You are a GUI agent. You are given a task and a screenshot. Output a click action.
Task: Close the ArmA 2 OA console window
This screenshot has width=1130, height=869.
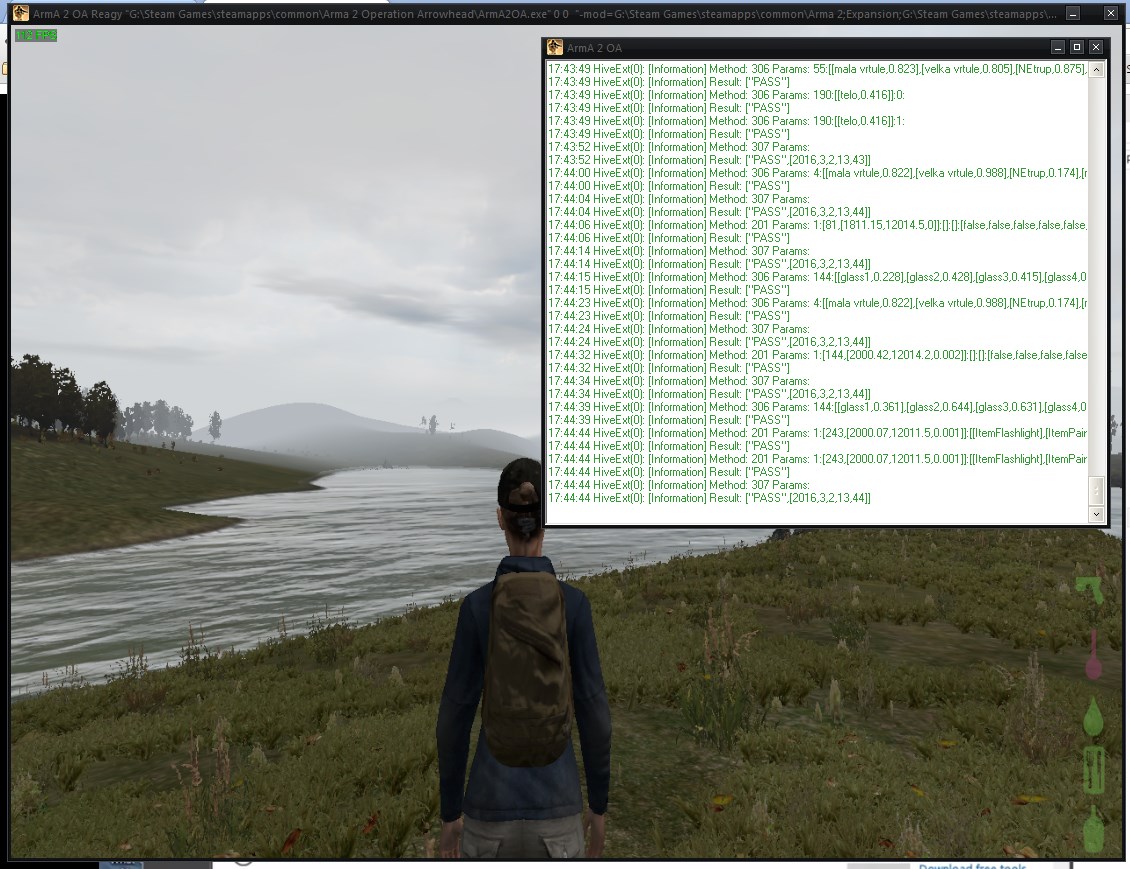1095,48
